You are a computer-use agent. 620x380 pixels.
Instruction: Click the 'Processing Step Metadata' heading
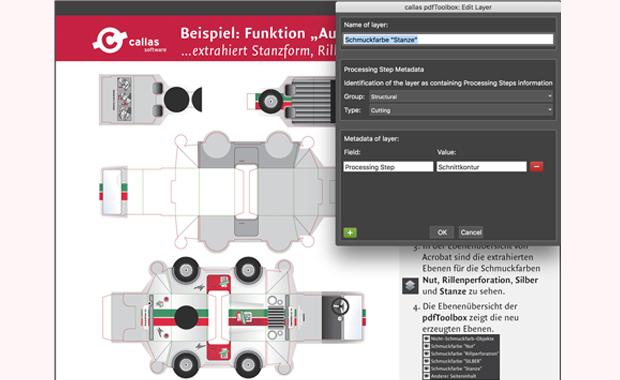[x=384, y=69]
